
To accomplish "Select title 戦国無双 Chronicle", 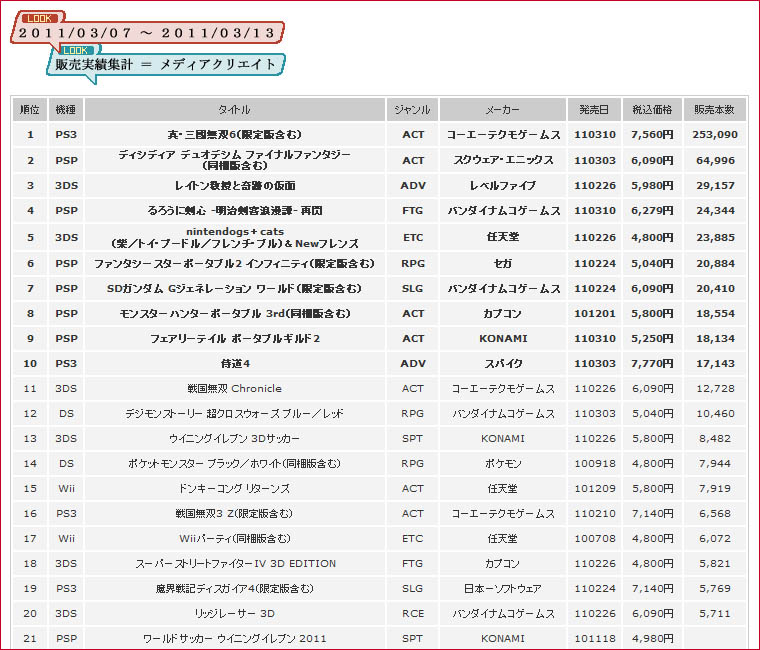I will click(x=235, y=389).
